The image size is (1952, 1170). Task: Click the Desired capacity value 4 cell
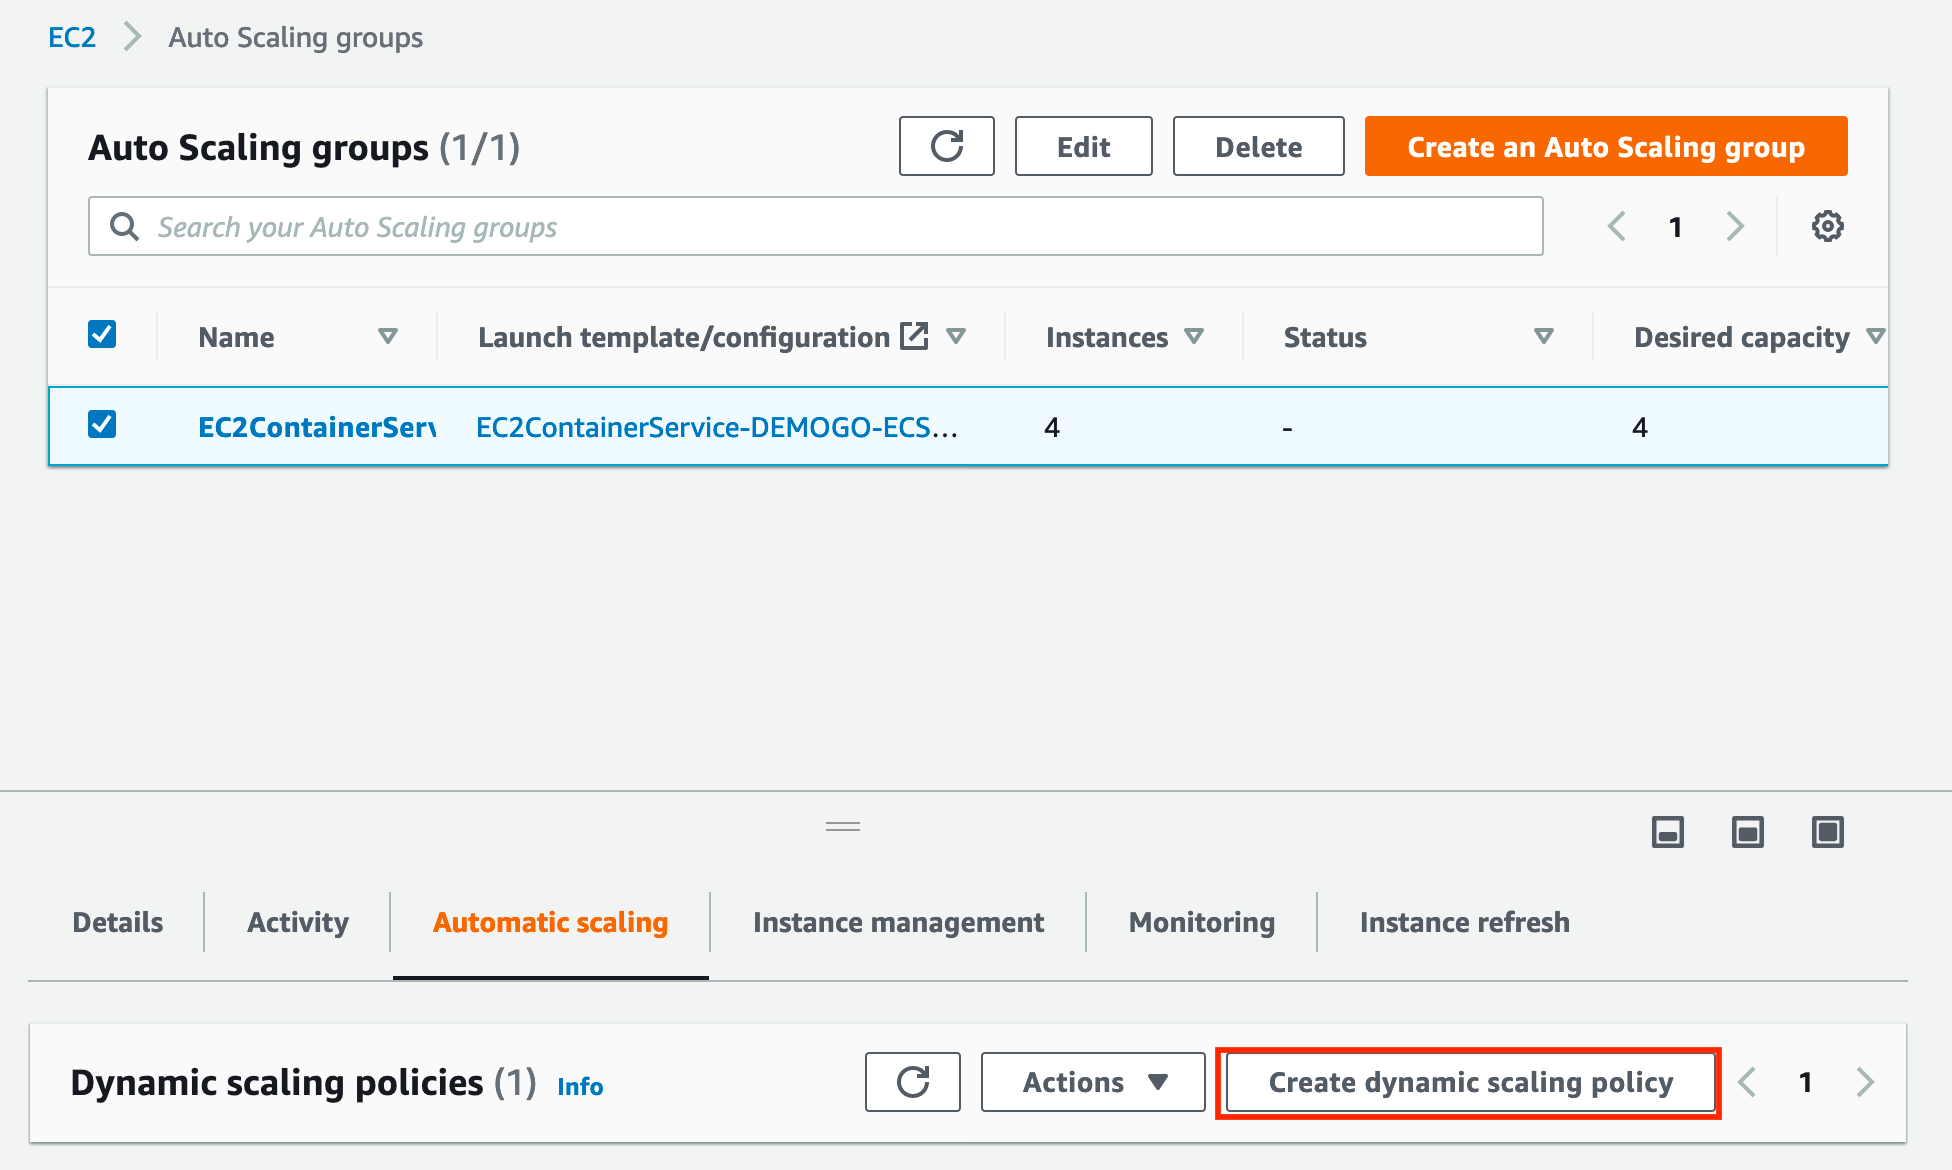pyautogui.click(x=1640, y=427)
